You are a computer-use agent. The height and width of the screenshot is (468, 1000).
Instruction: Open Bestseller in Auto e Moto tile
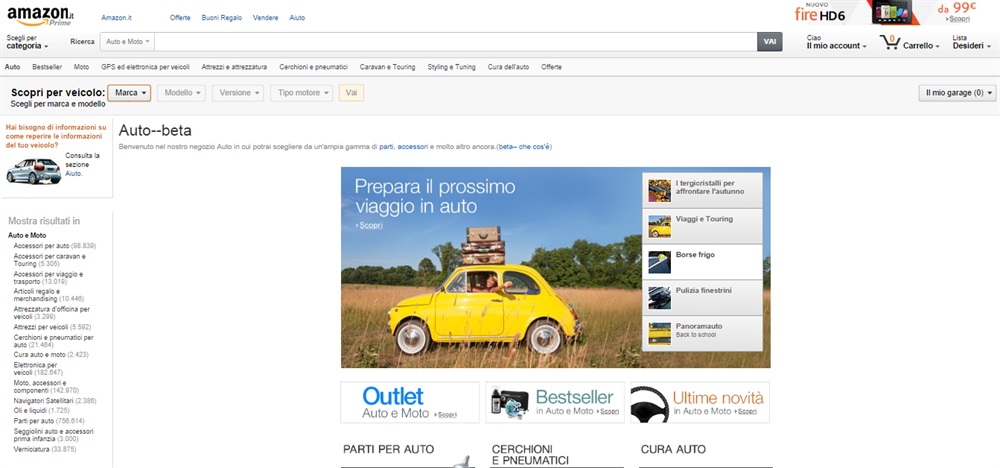tap(555, 402)
